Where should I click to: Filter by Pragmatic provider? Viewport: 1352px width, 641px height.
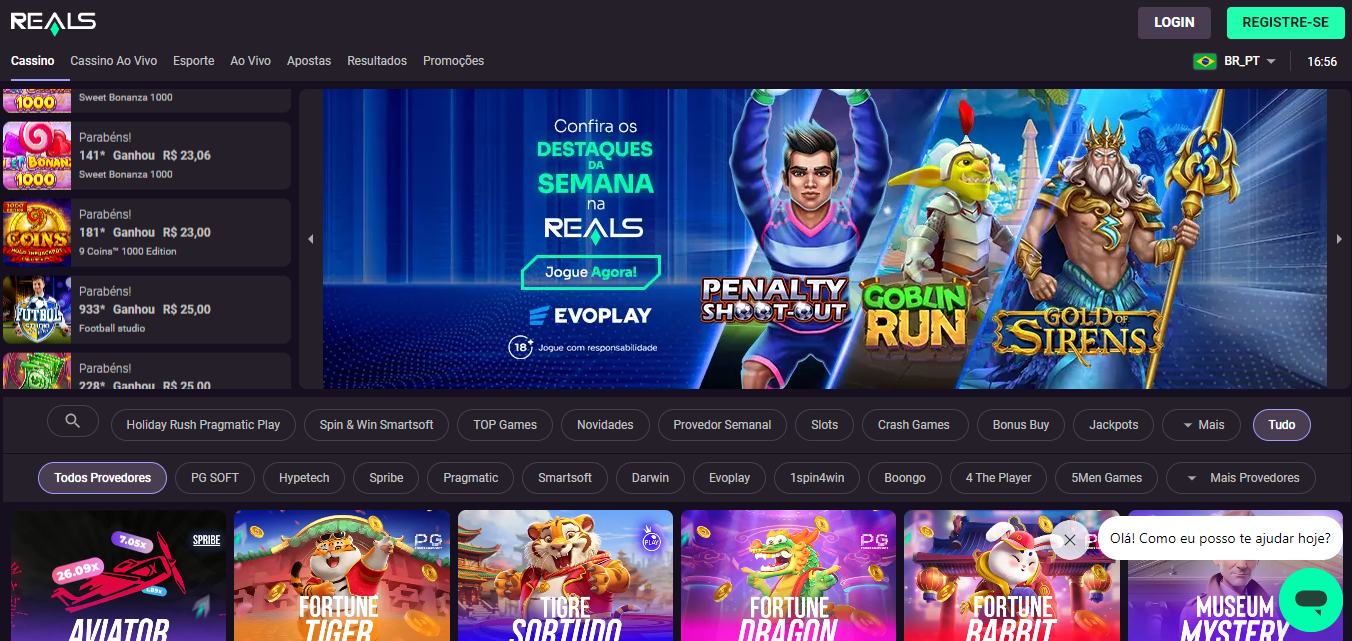(471, 478)
